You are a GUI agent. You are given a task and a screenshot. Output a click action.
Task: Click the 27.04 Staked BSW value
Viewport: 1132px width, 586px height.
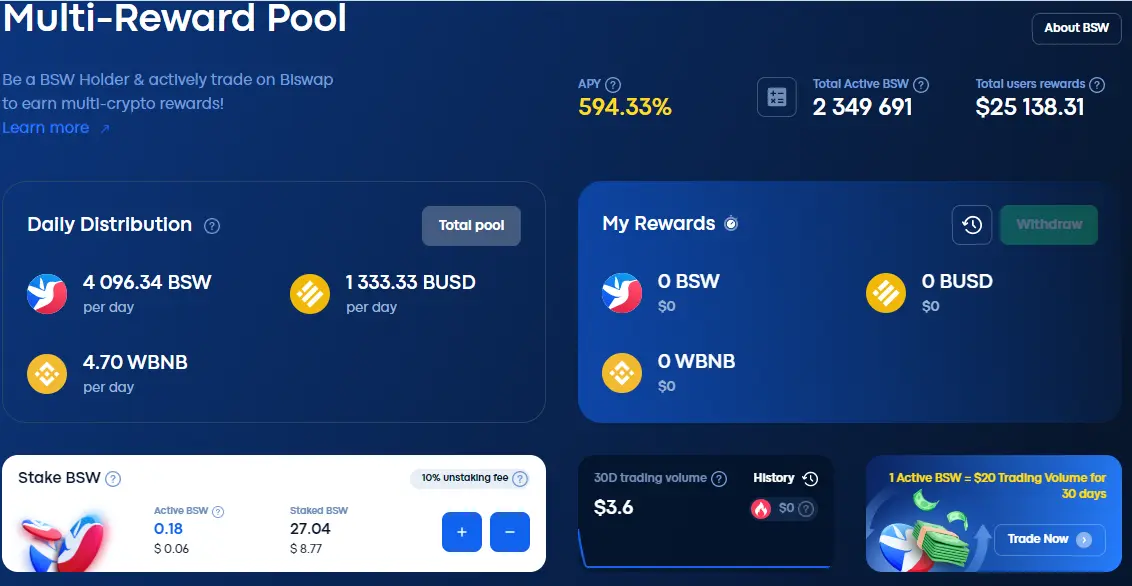(310, 529)
